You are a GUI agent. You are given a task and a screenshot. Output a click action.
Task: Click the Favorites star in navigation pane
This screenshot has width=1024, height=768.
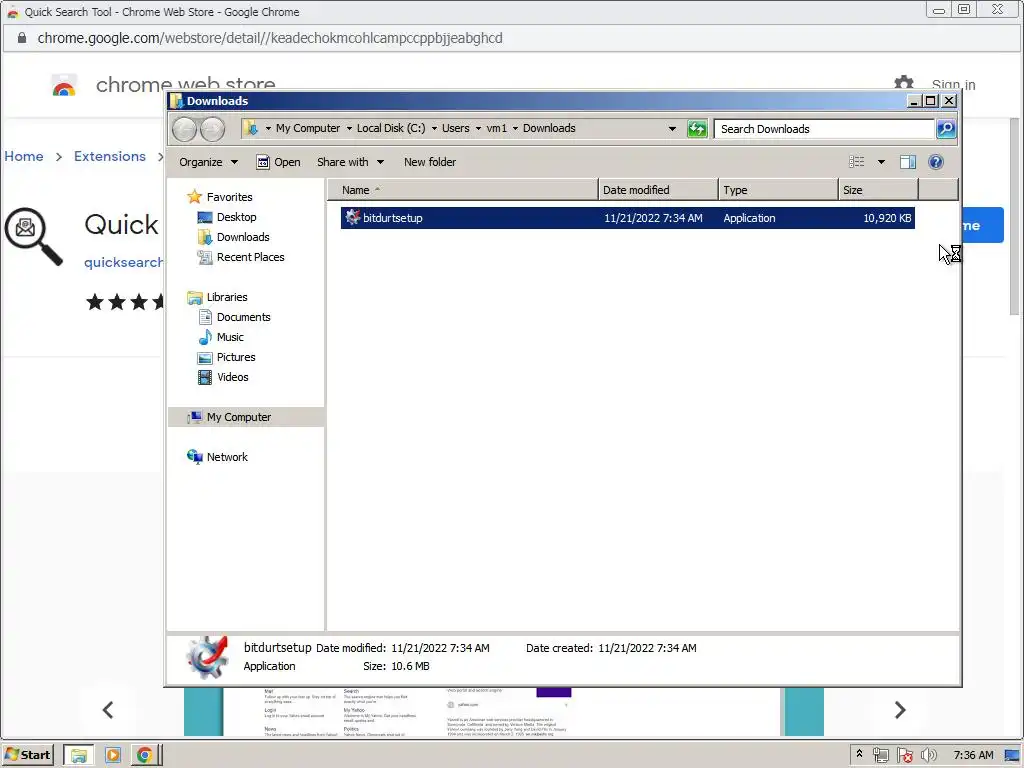point(194,197)
